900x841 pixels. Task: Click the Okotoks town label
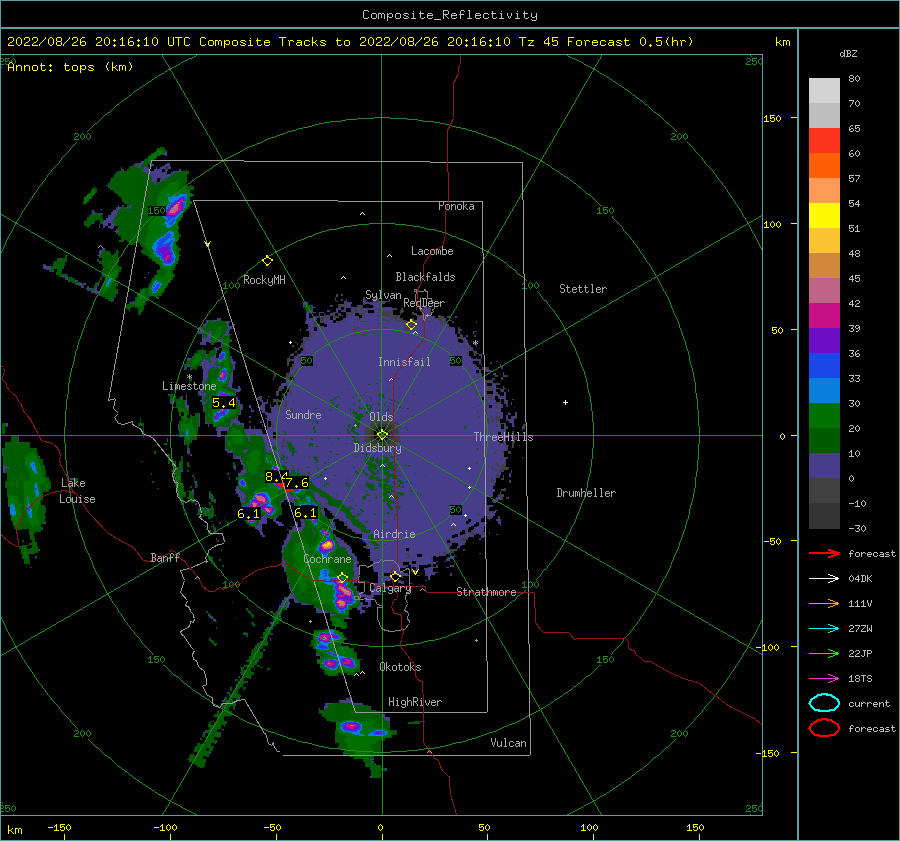point(400,667)
